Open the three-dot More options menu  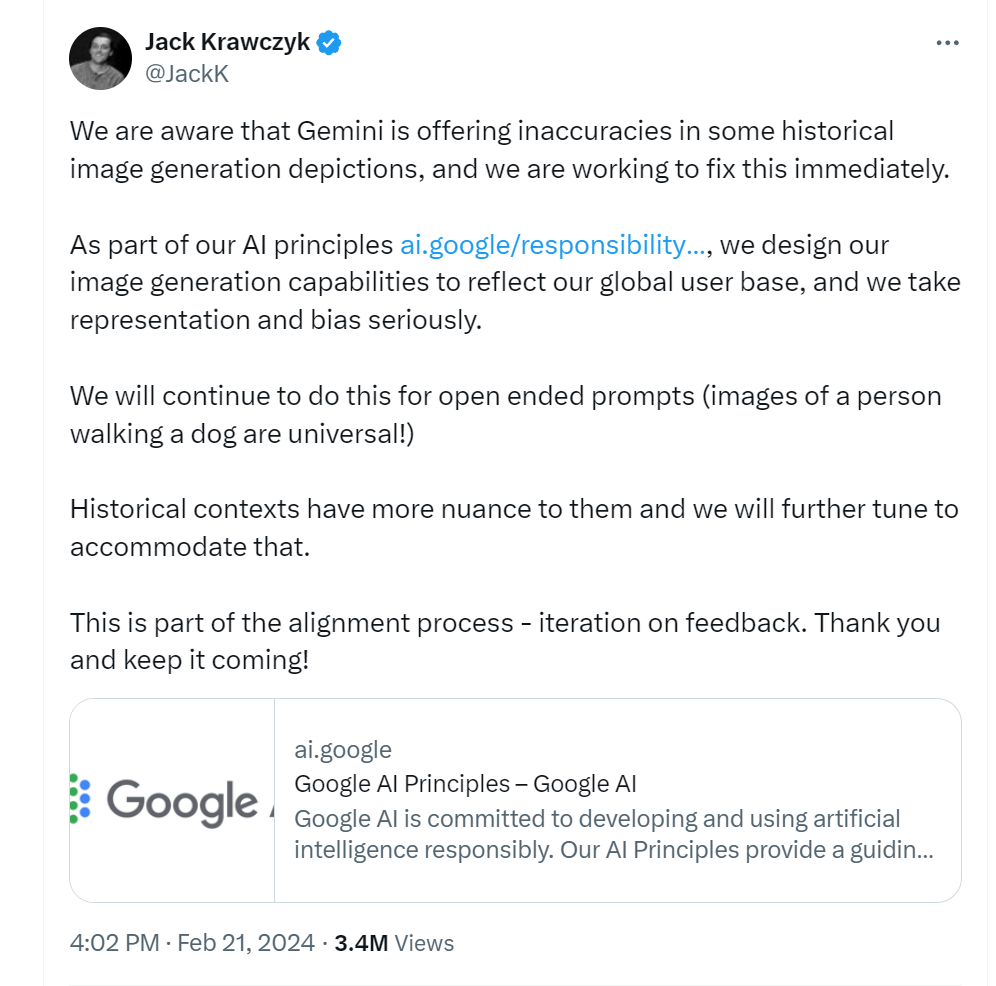point(946,43)
